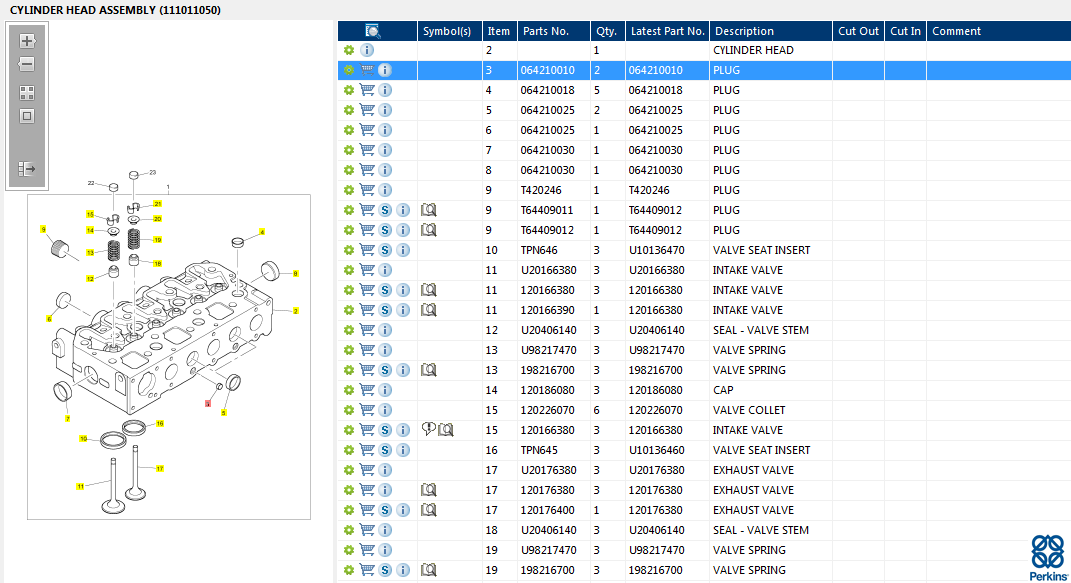
Task: Click the CYLINDER HEAD ASSEMBLY title
Action: (x=115, y=10)
